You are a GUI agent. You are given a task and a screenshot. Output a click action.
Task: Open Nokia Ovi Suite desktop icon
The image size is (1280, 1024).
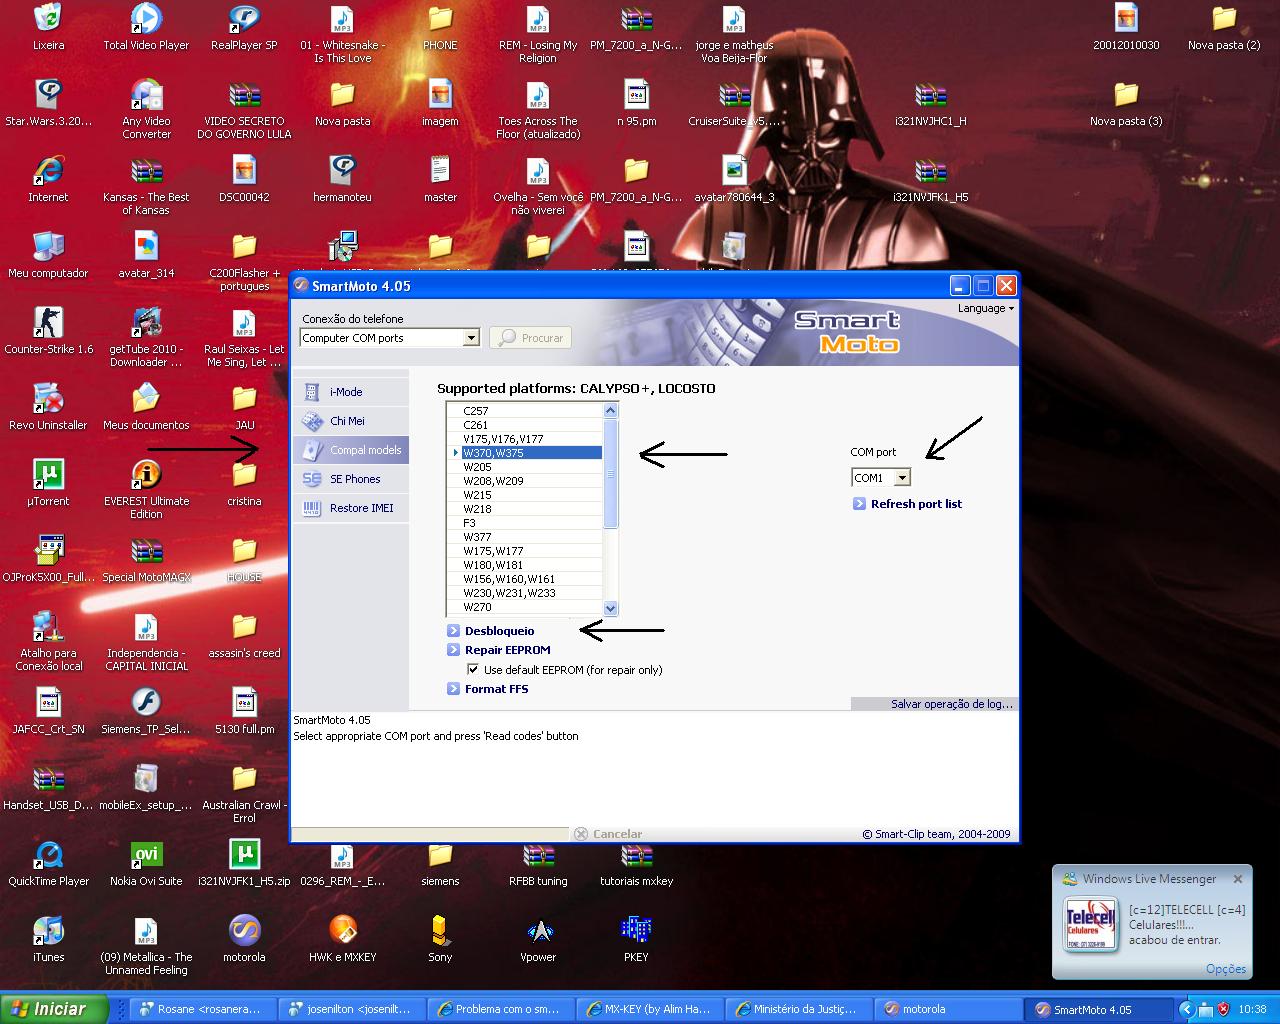click(x=146, y=855)
